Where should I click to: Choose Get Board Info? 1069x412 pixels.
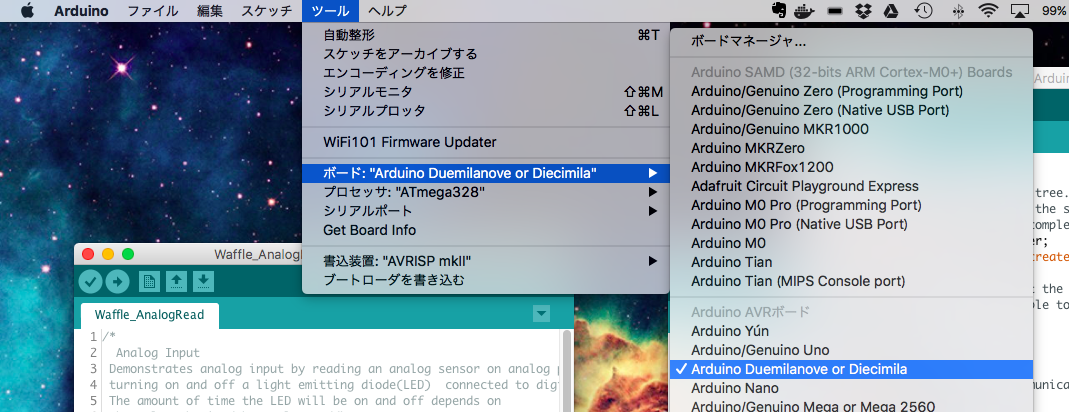tap(486, 231)
